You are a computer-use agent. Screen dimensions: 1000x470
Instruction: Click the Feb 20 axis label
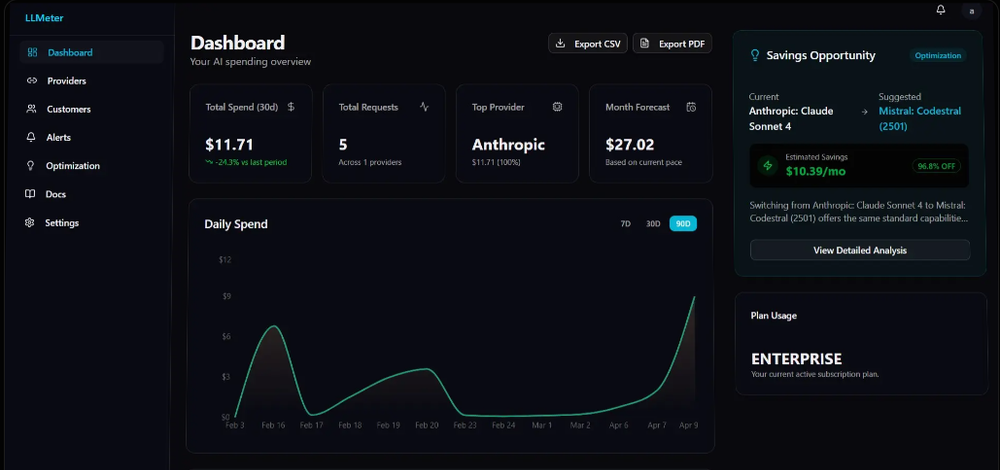tap(427, 425)
